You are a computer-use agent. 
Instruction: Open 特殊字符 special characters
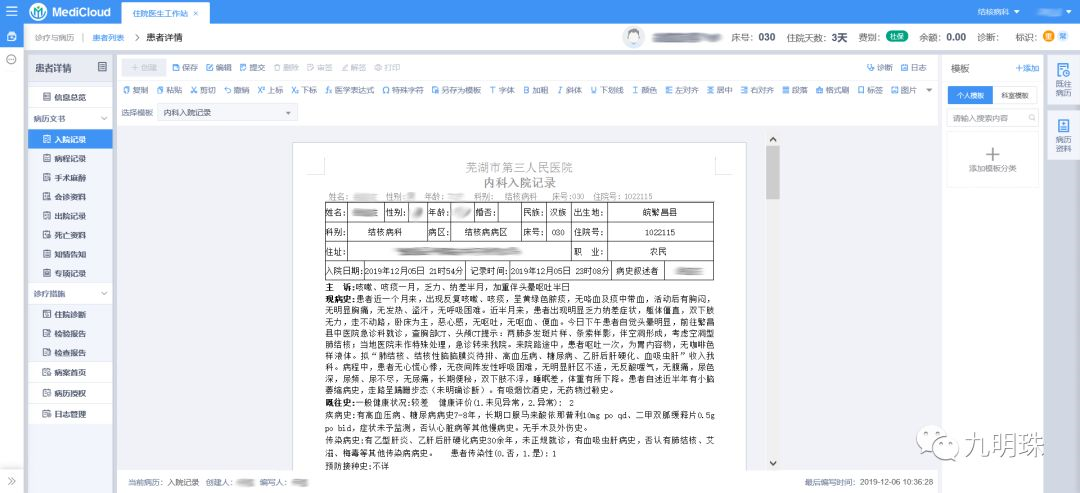[x=403, y=90]
